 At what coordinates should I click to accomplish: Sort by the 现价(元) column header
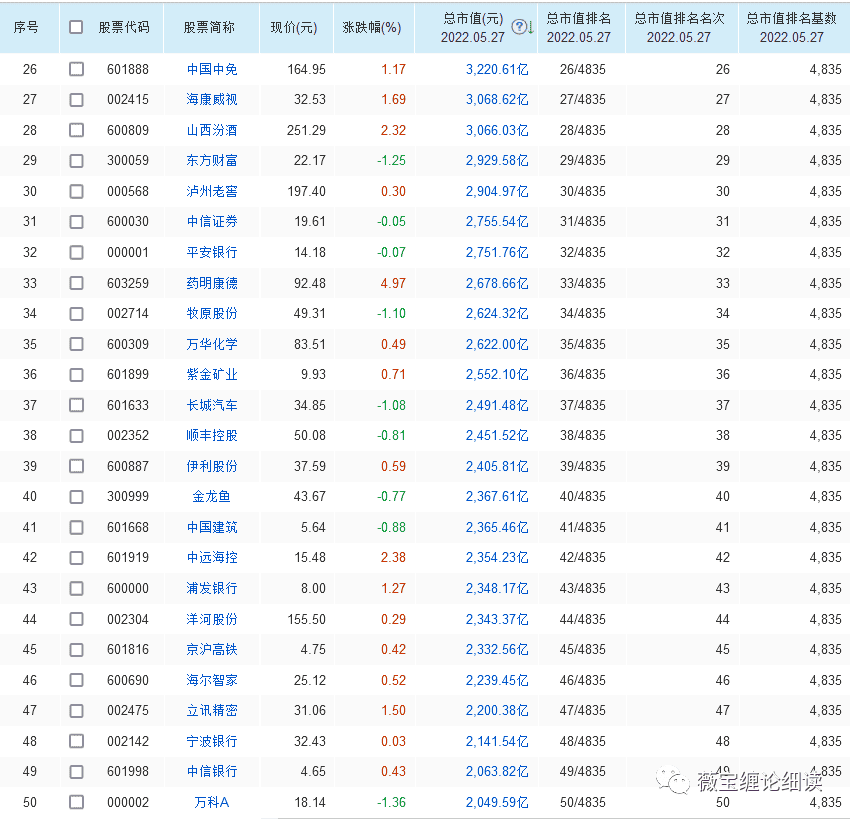click(294, 28)
